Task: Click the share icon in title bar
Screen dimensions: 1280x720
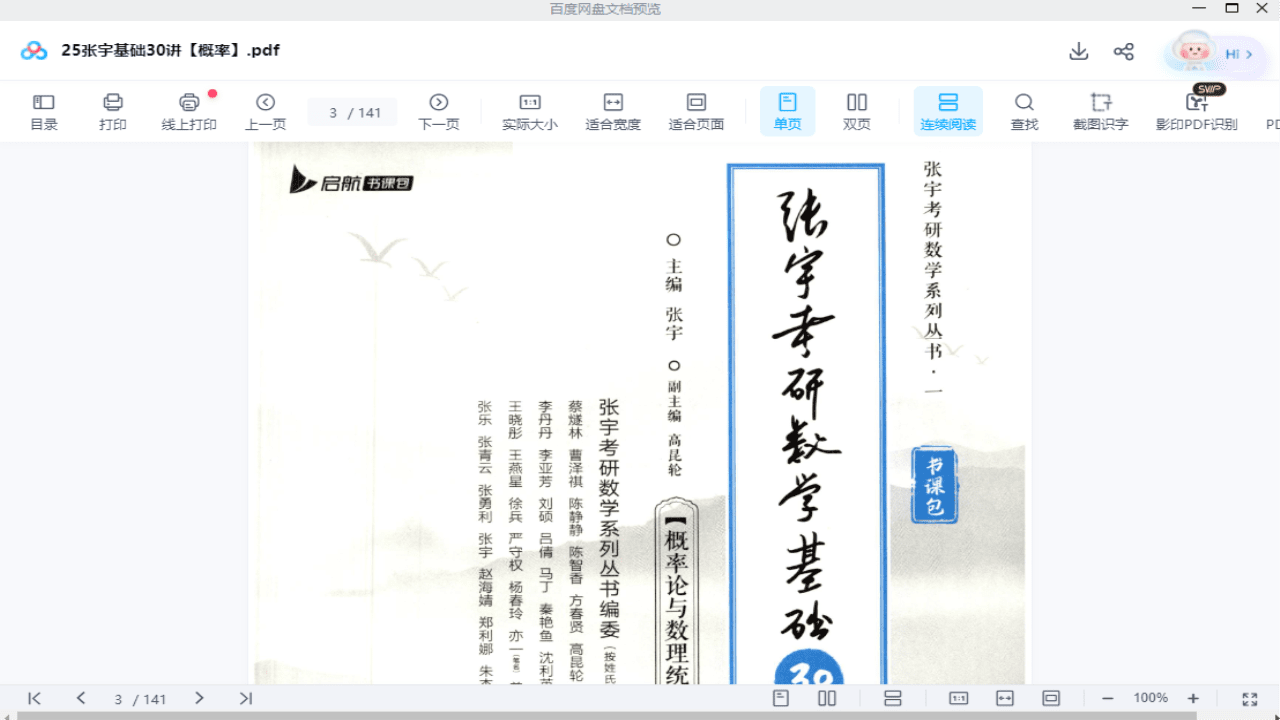Action: click(x=1124, y=51)
